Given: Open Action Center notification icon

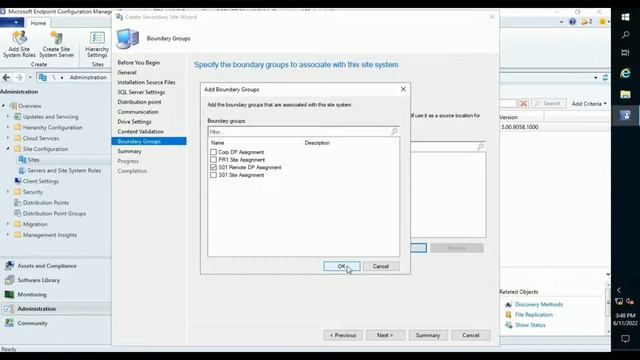Looking at the screenshot, I should pyautogui.click(x=625, y=339).
